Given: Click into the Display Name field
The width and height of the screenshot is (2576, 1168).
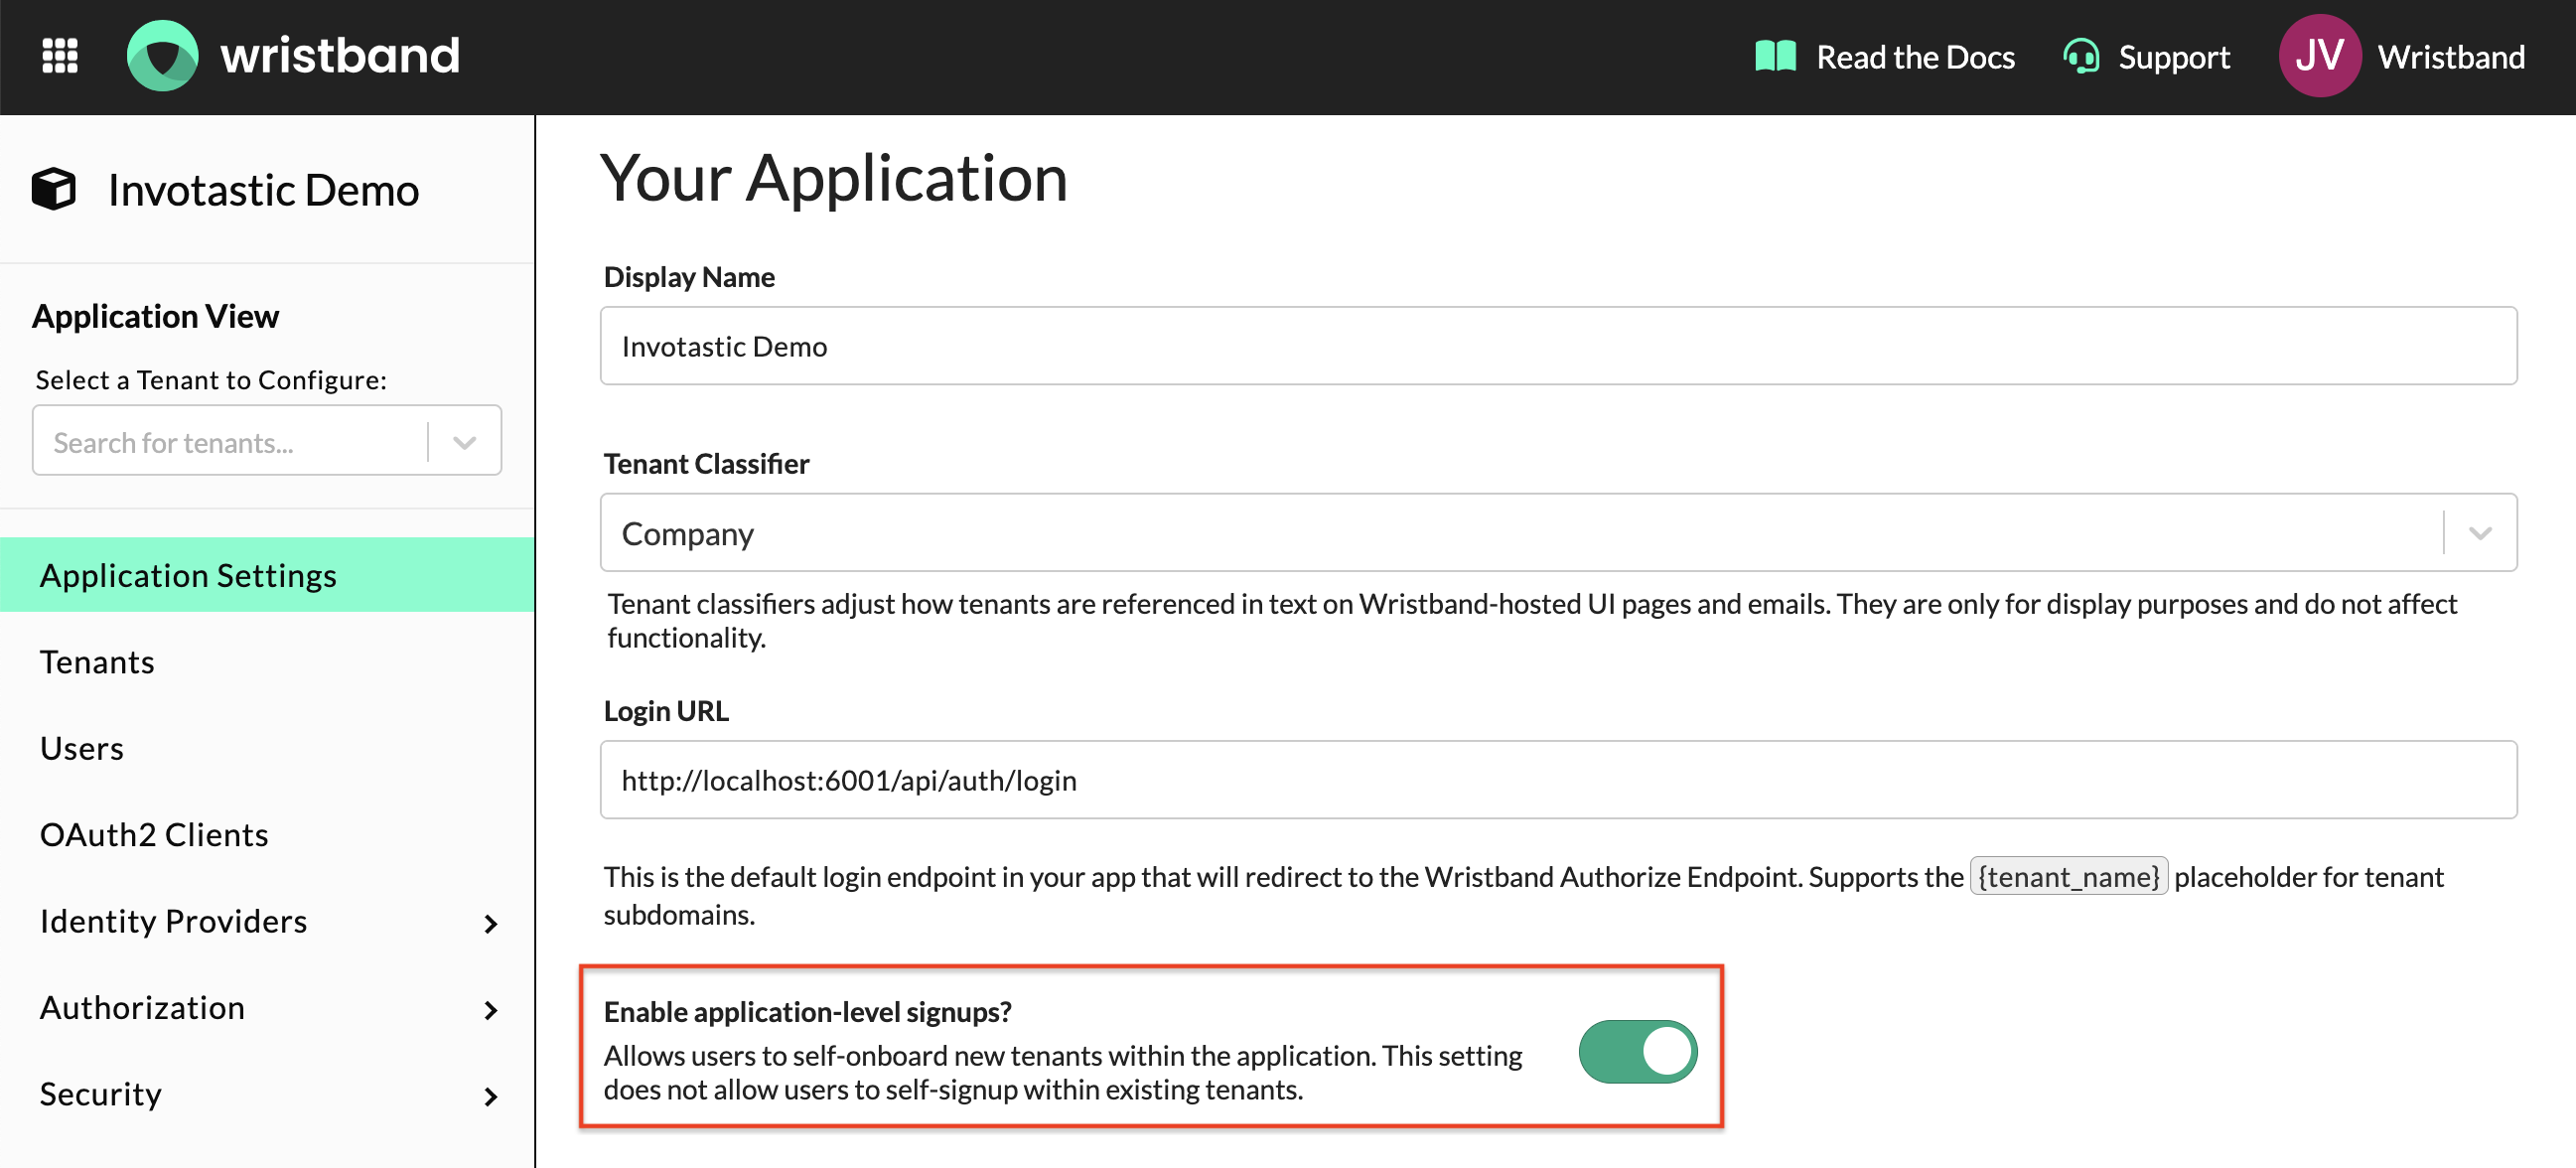Looking at the screenshot, I should tap(1557, 346).
